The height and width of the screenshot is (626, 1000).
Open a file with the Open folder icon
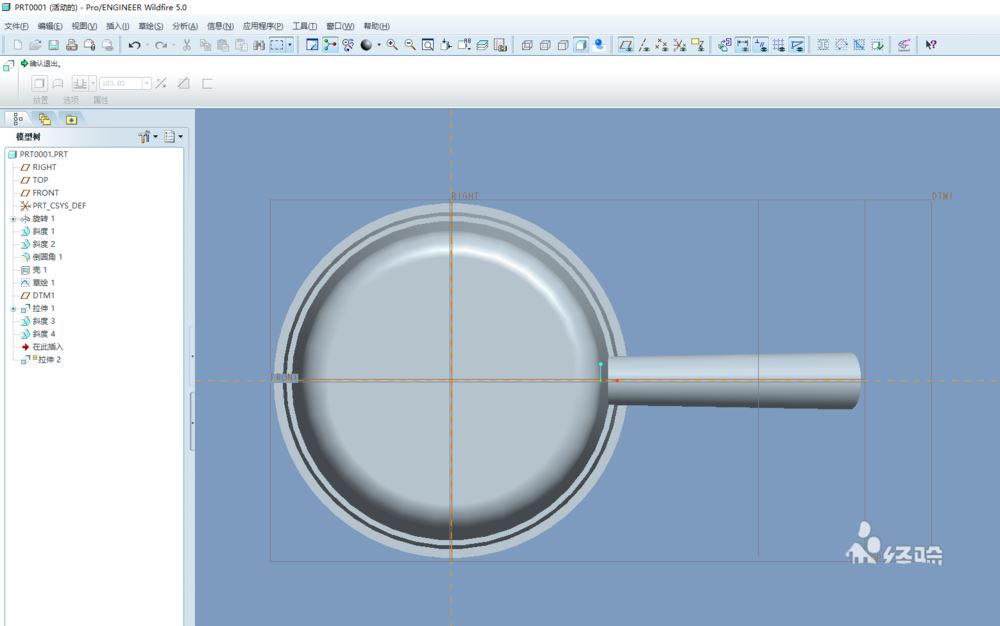click(35, 45)
